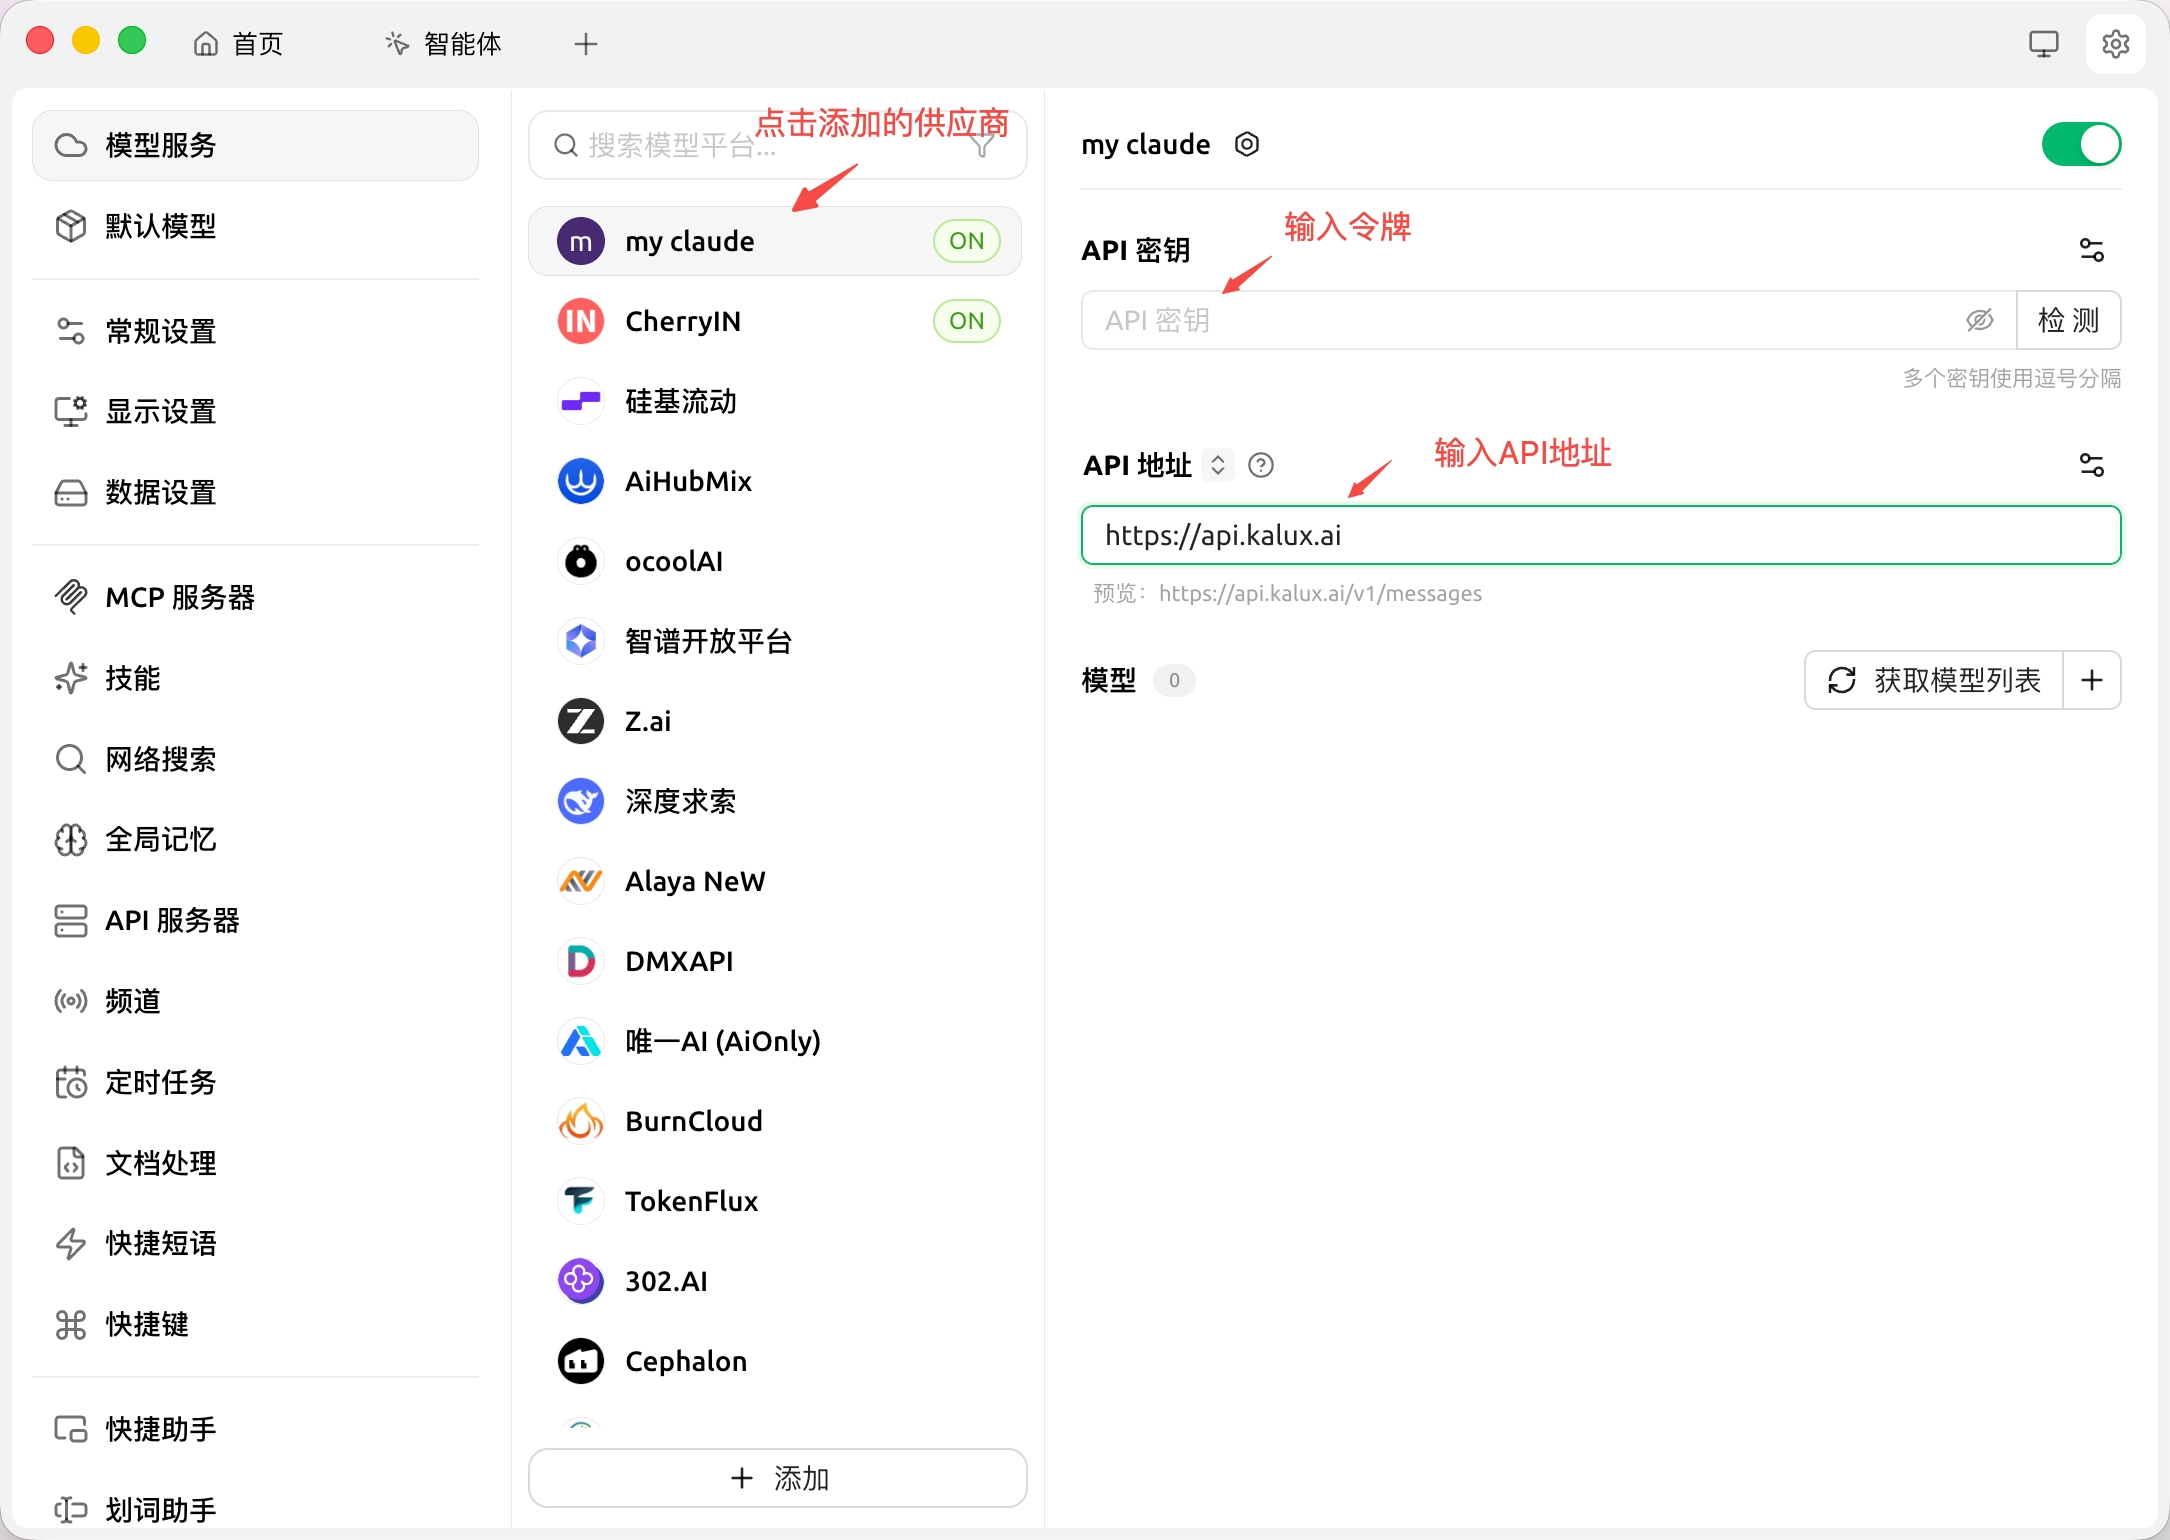Select the Alaya NeW provider
This screenshot has height=1540, width=2170.
pyautogui.click(x=775, y=881)
